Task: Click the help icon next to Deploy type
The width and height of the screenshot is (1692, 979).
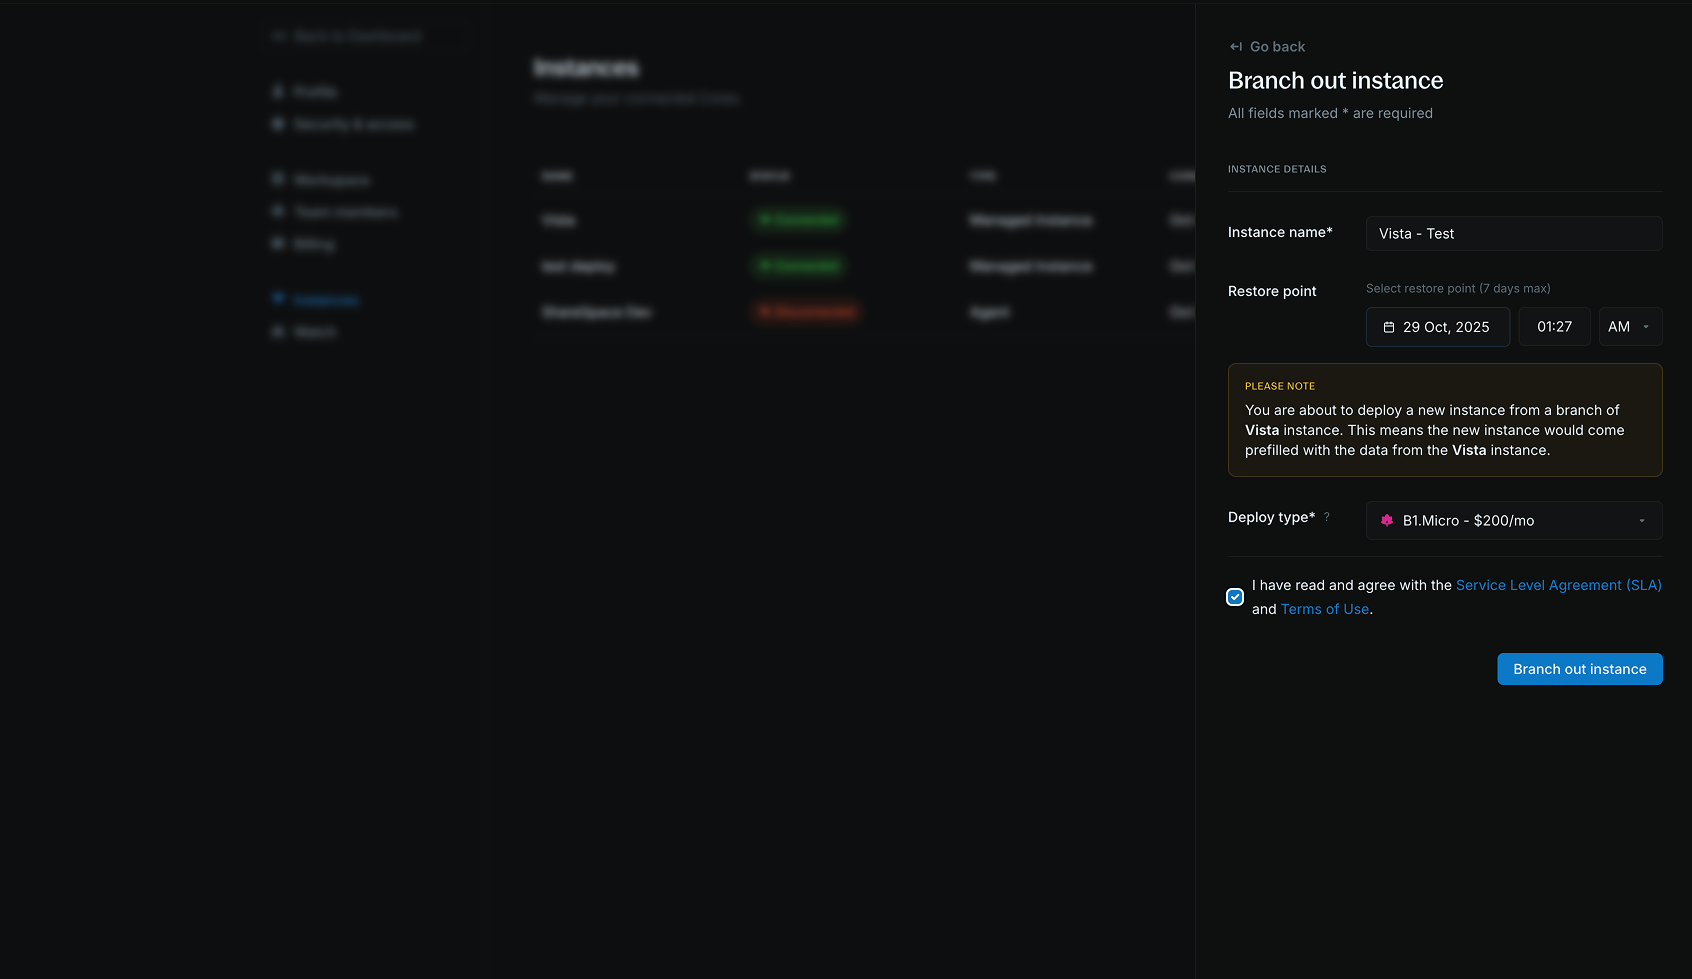Action: (1327, 517)
